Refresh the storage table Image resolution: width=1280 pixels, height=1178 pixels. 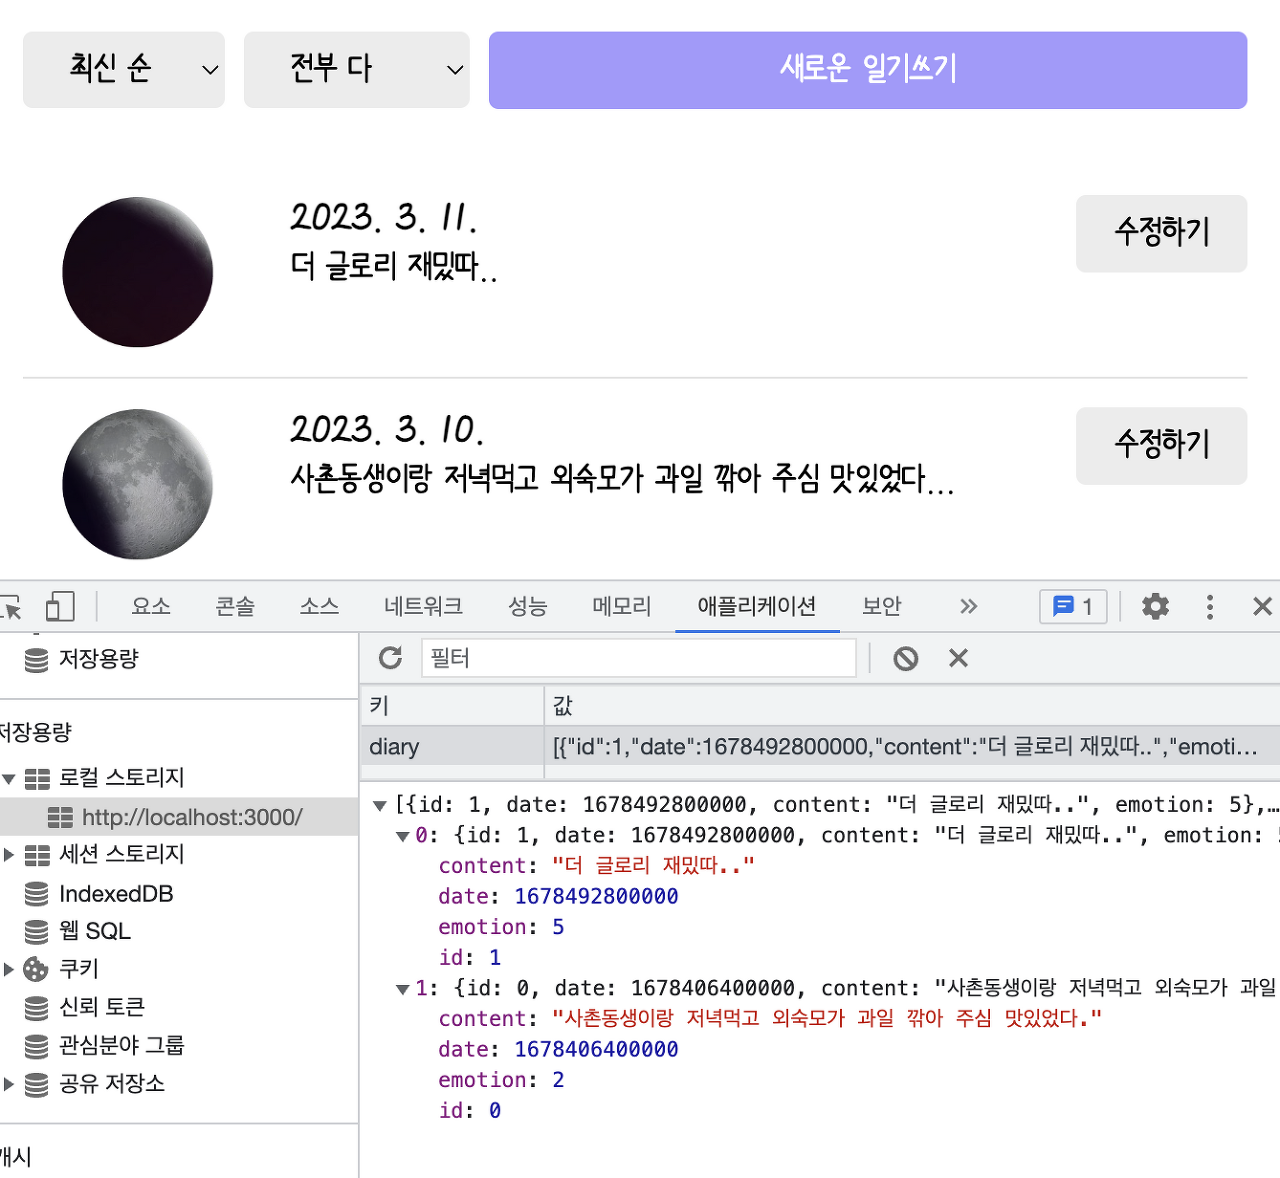pyautogui.click(x=391, y=658)
